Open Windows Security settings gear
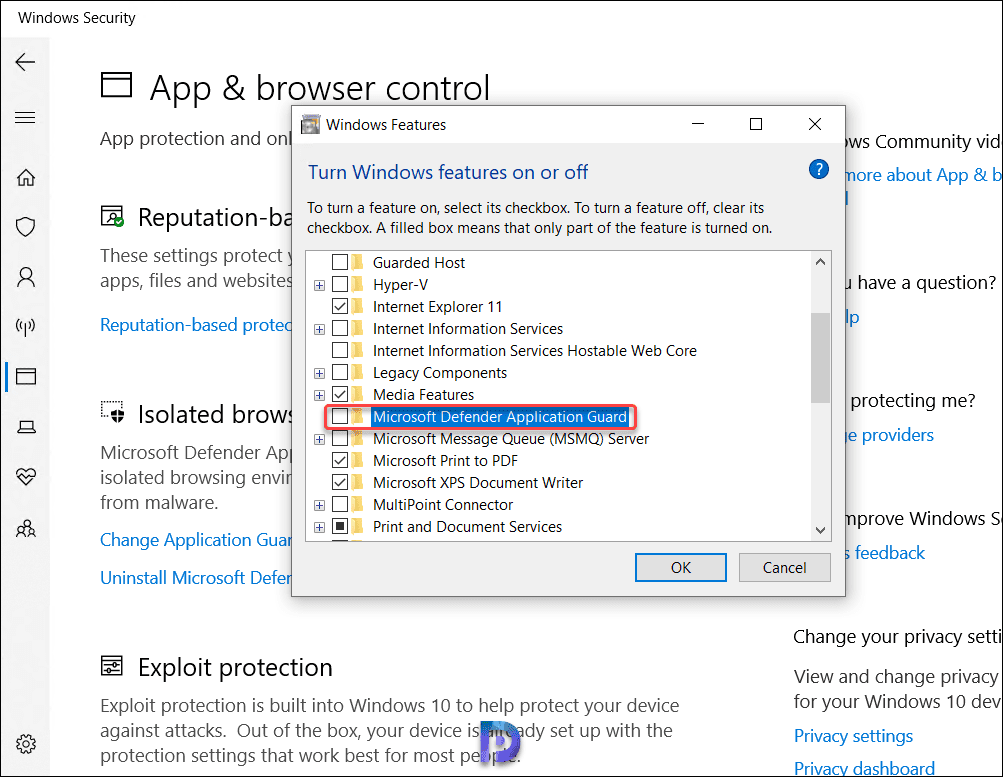The width and height of the screenshot is (1003, 777). click(x=25, y=744)
